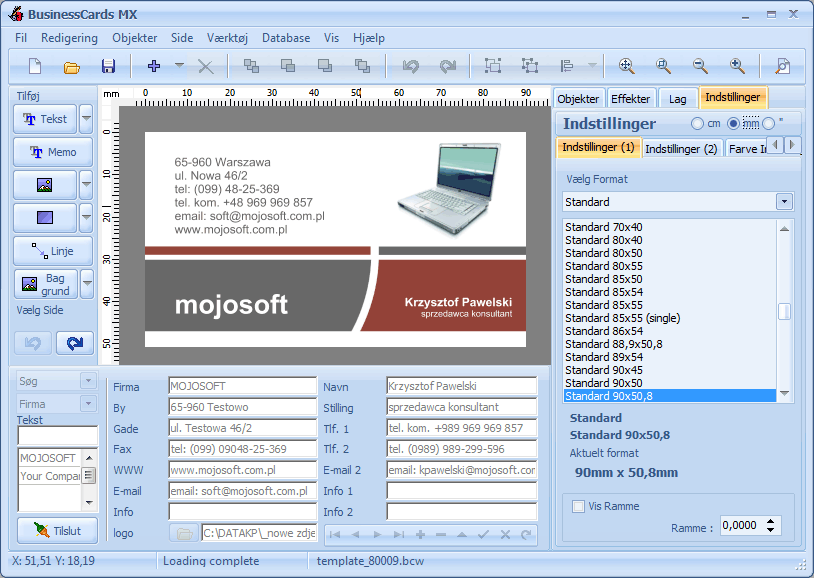Open the dropdown arrow beside the rectangle shape button
The height and width of the screenshot is (578, 814).
pyautogui.click(x=86, y=218)
